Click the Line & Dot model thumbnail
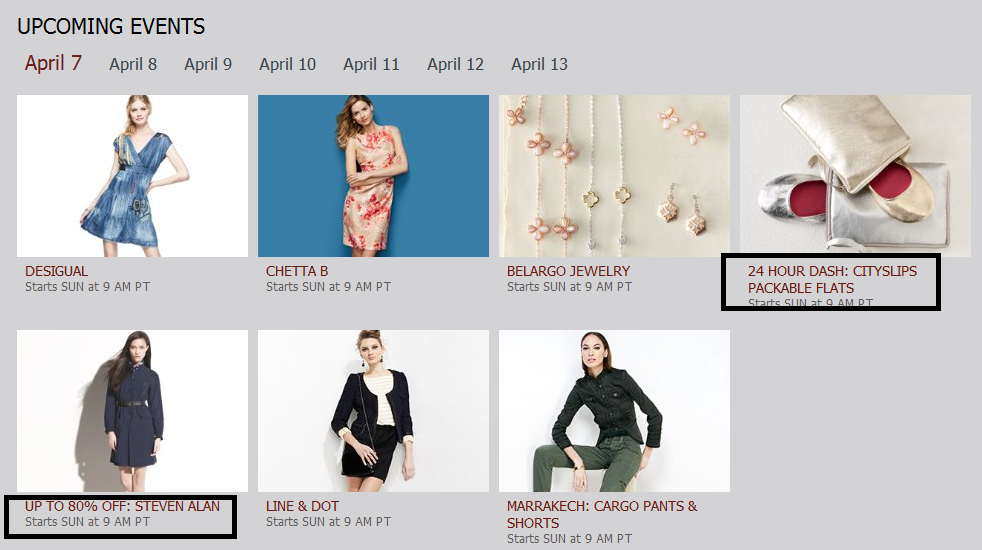 373,411
